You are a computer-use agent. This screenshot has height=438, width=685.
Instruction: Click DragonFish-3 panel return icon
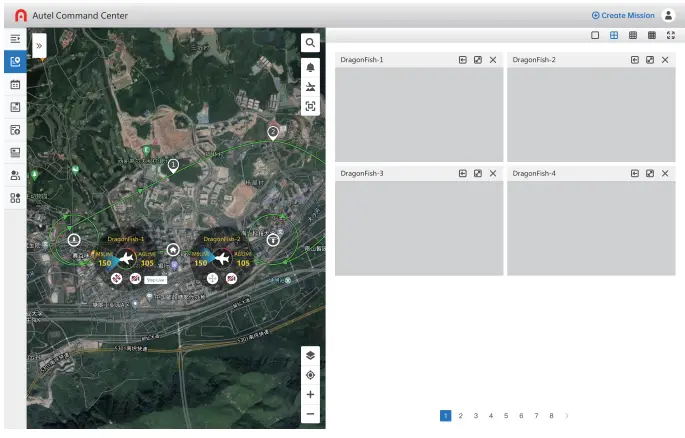pyautogui.click(x=463, y=173)
